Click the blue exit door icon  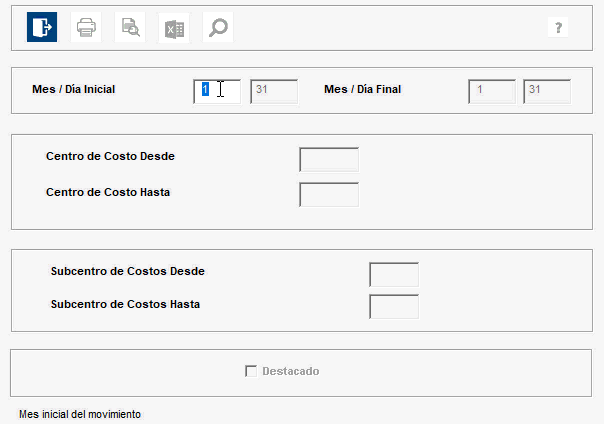click(42, 27)
